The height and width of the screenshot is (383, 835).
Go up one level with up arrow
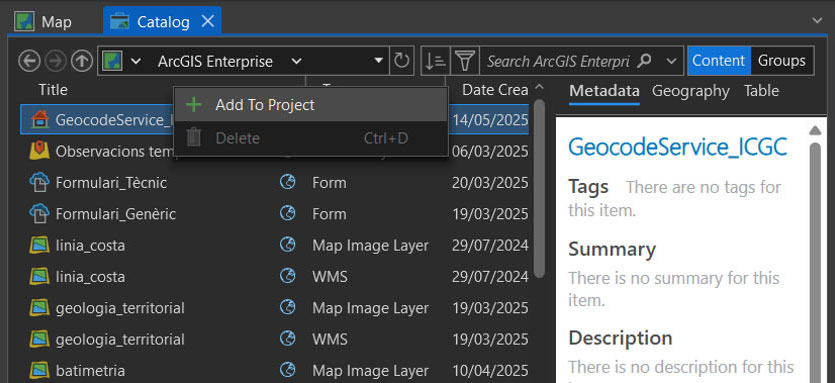tap(81, 61)
